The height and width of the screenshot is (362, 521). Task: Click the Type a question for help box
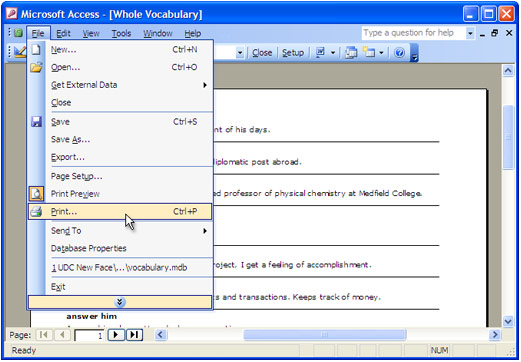[x=413, y=33]
